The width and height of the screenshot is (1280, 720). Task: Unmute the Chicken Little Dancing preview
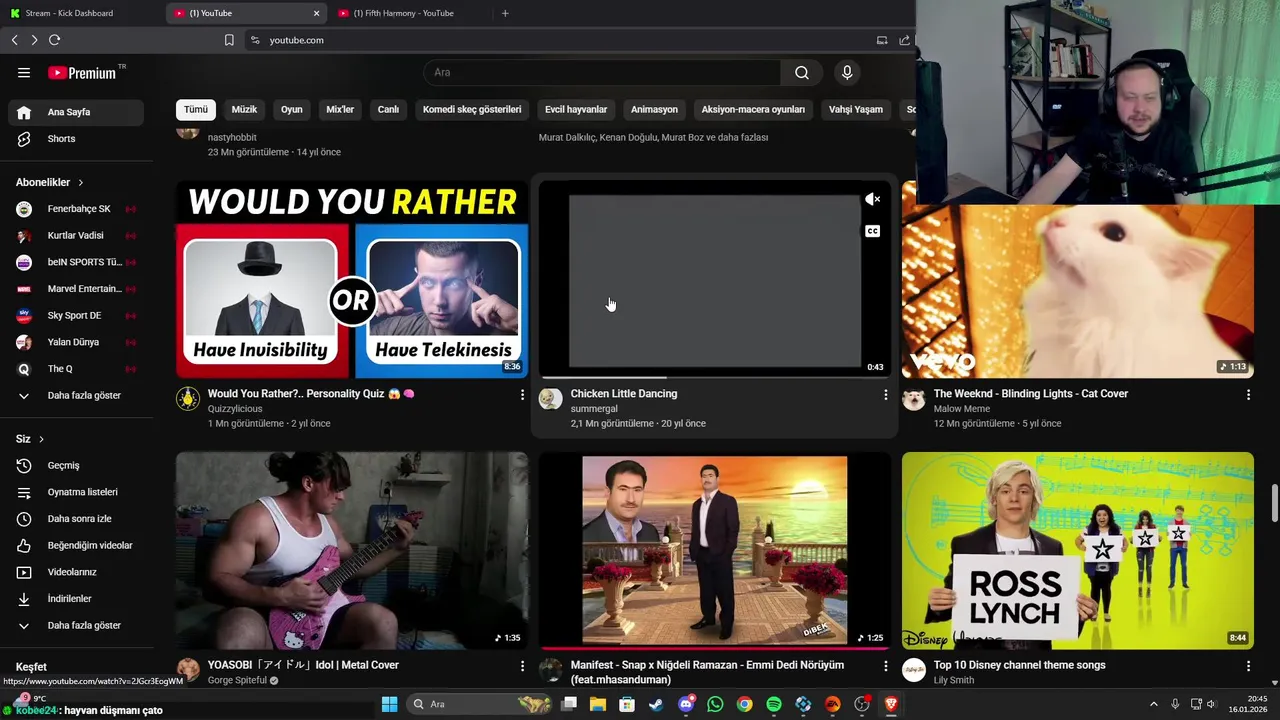[x=873, y=199]
